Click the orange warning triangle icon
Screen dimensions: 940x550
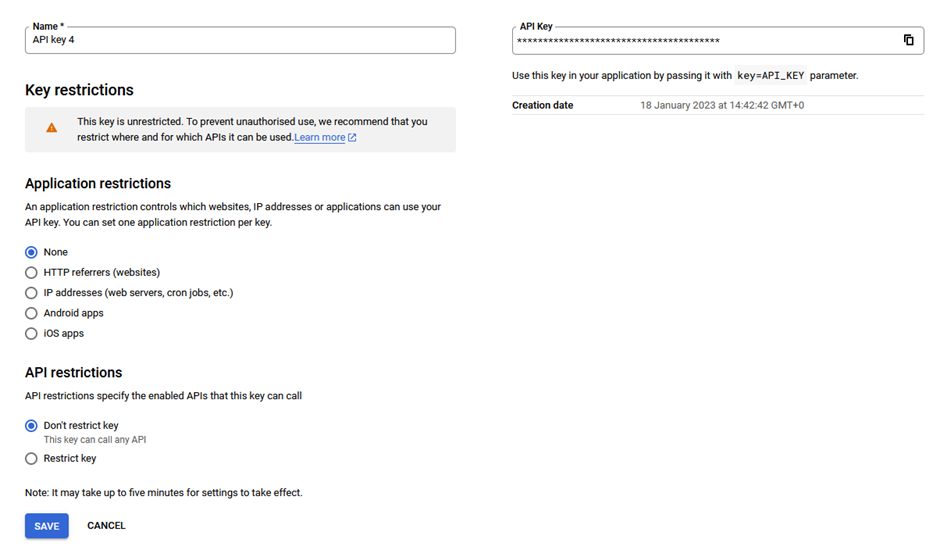tap(52, 128)
